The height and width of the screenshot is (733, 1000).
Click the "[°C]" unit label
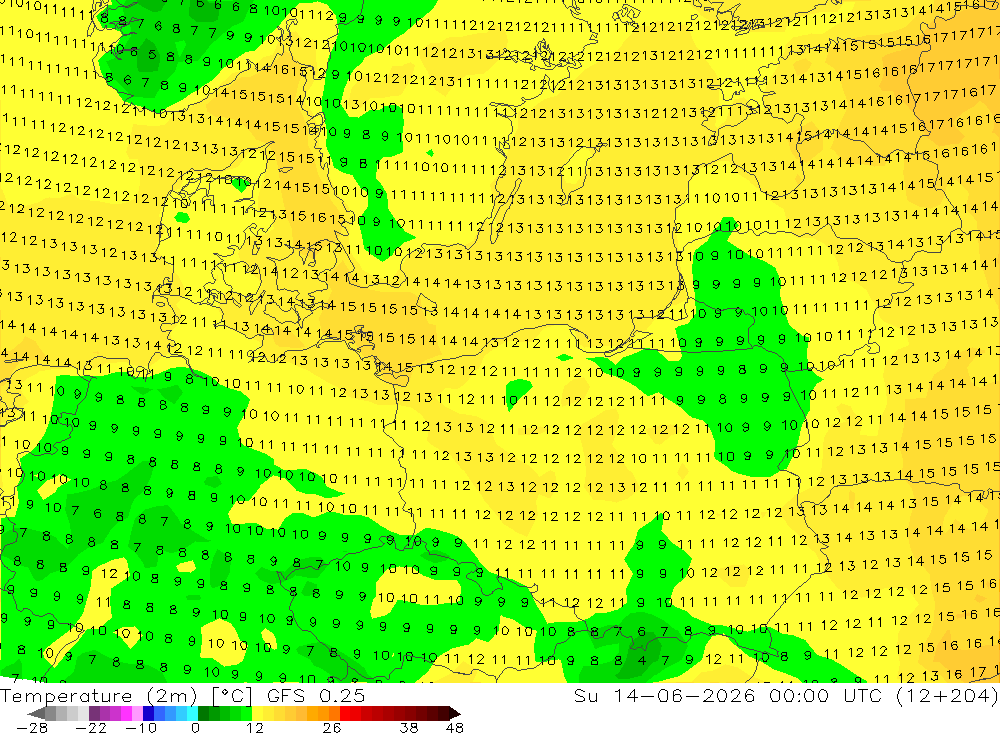pos(232,696)
